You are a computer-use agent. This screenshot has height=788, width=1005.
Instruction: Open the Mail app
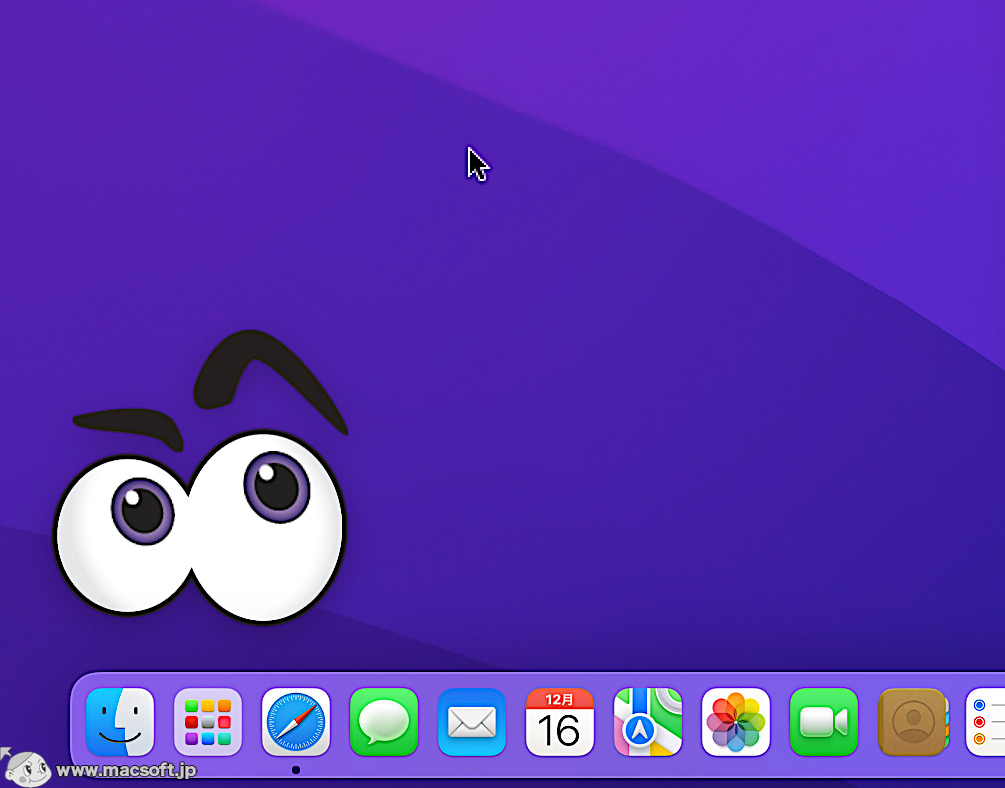pyautogui.click(x=472, y=722)
